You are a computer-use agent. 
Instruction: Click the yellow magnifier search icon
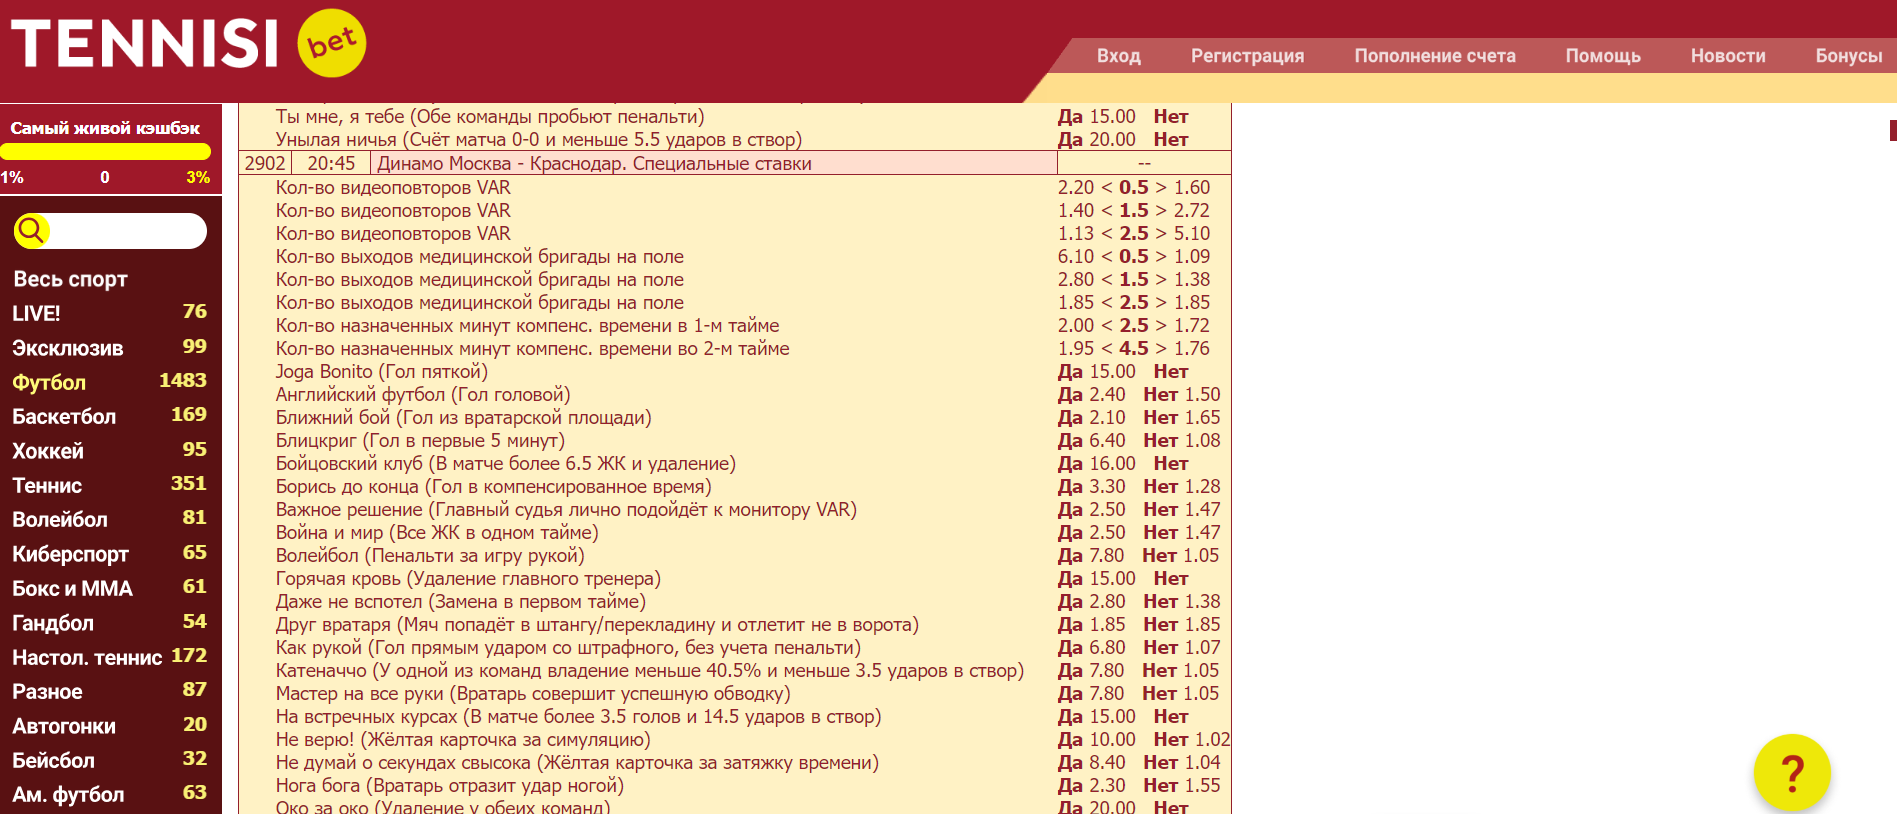pyautogui.click(x=31, y=231)
